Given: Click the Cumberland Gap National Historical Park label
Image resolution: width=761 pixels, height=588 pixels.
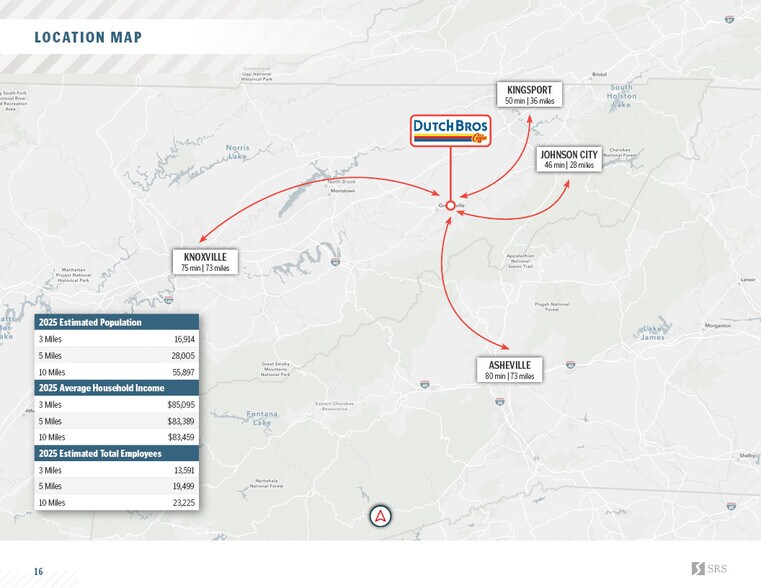Looking at the screenshot, I should coord(257,74).
